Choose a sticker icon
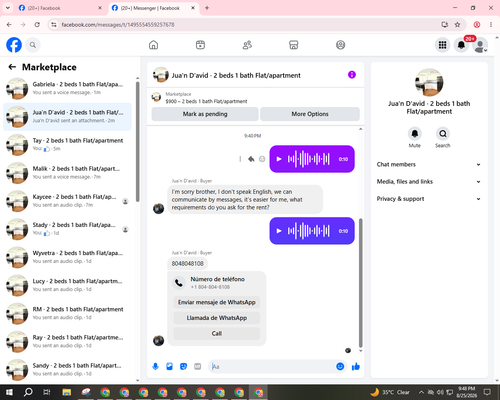 (x=183, y=367)
